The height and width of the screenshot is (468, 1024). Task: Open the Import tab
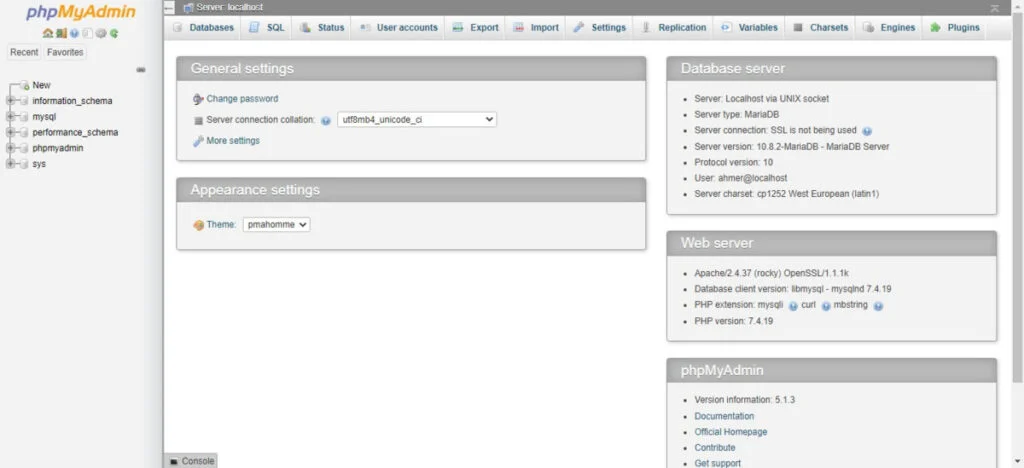(x=536, y=27)
